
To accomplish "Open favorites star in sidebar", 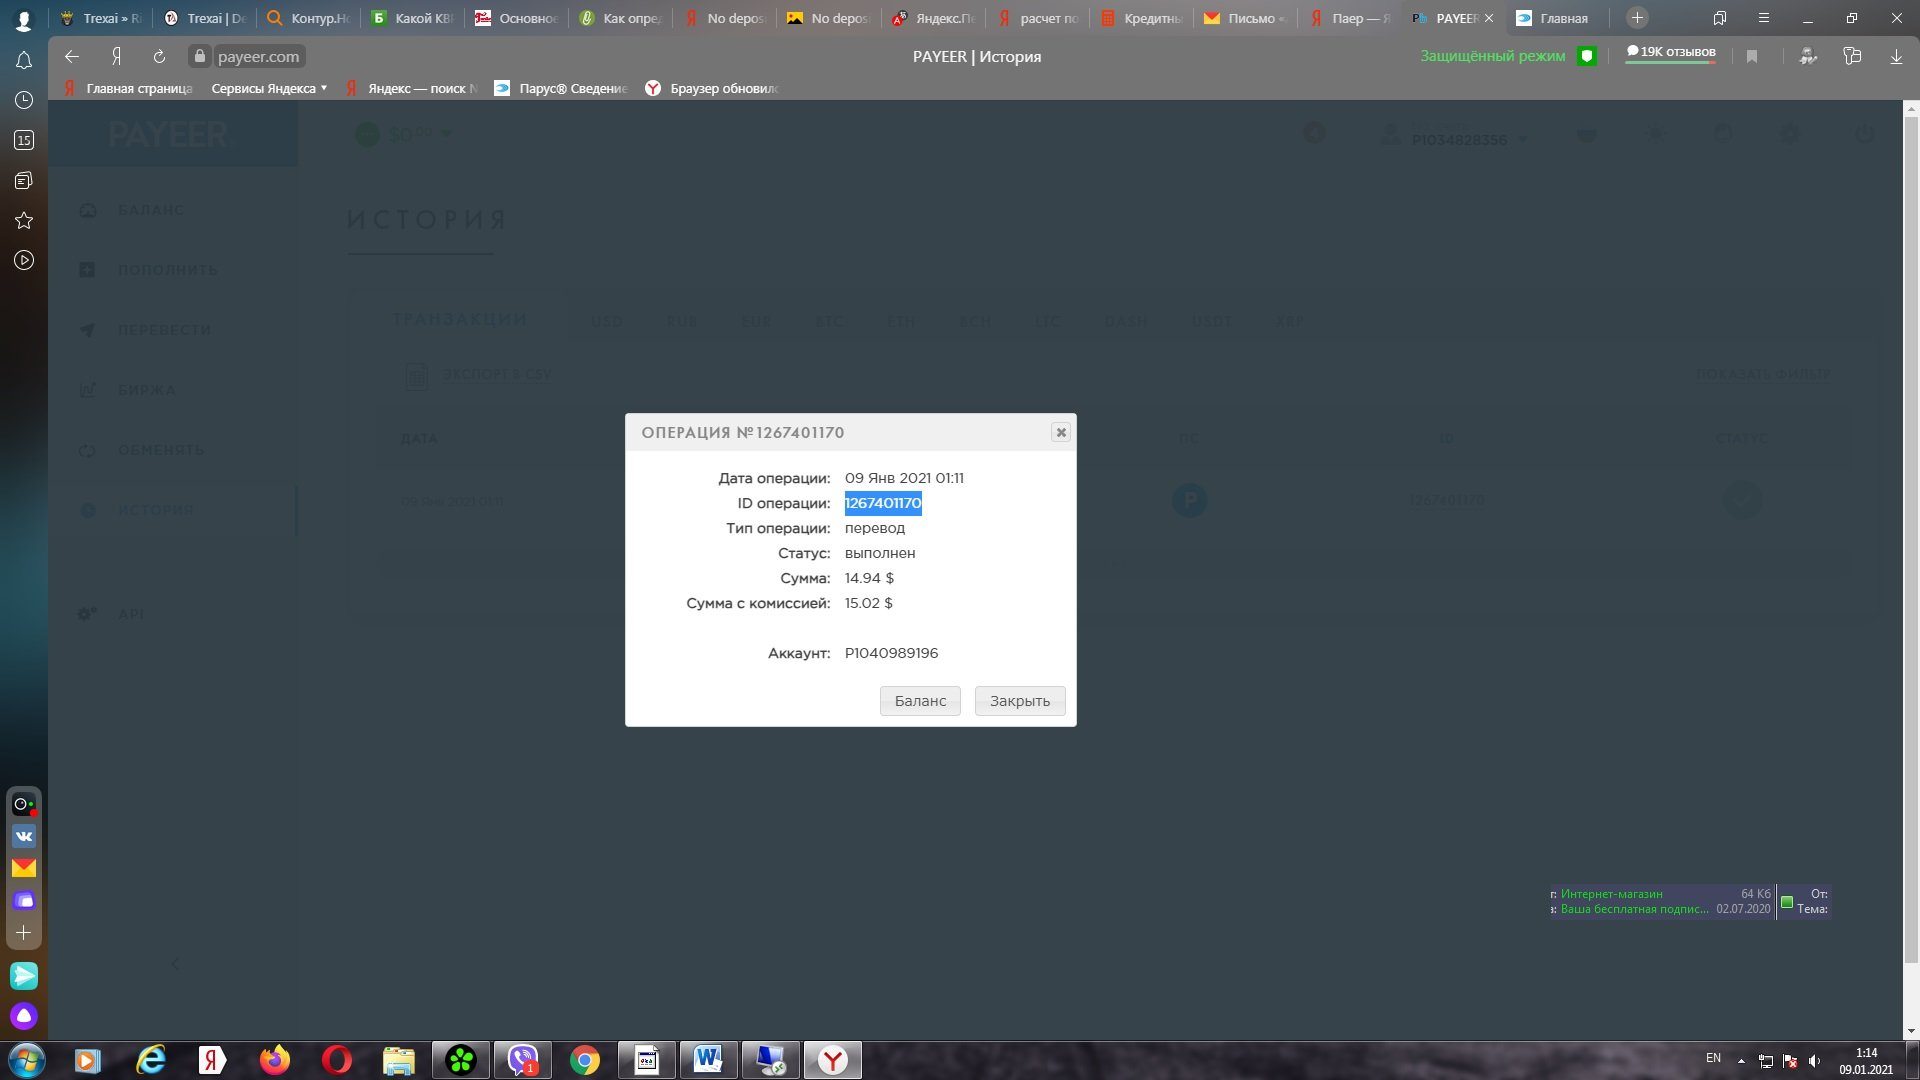I will (24, 220).
